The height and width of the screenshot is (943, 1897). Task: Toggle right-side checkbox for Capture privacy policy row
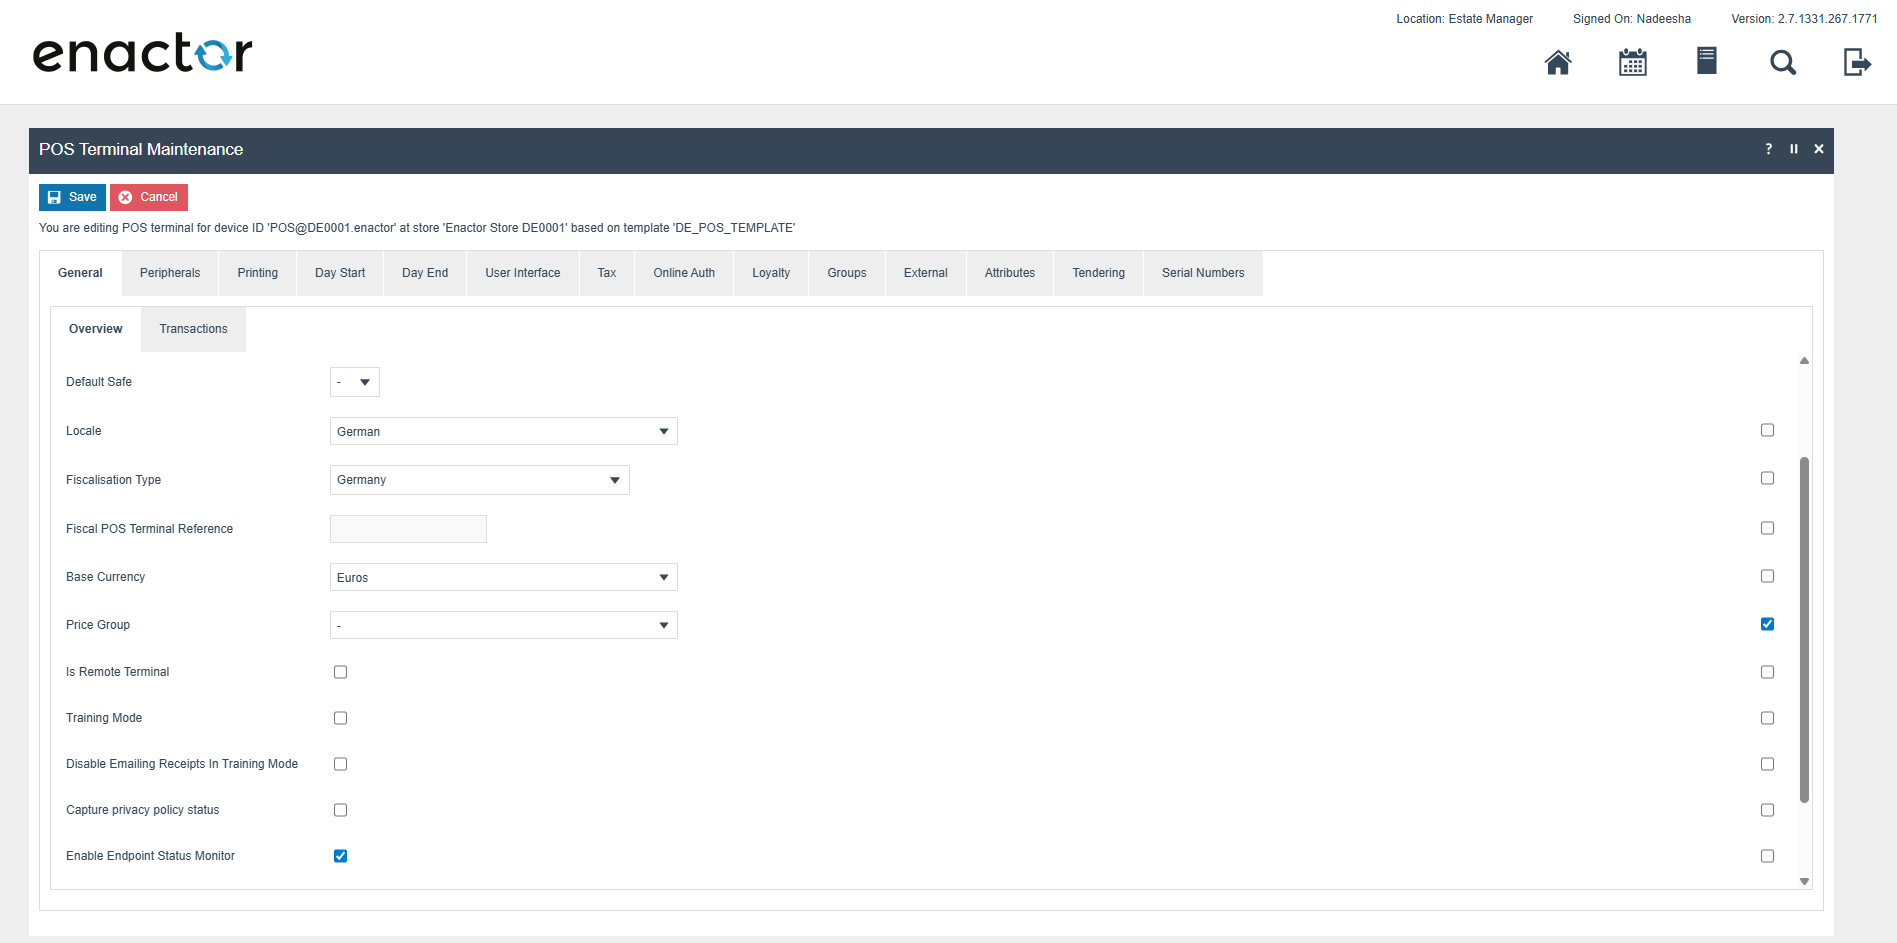1768,810
